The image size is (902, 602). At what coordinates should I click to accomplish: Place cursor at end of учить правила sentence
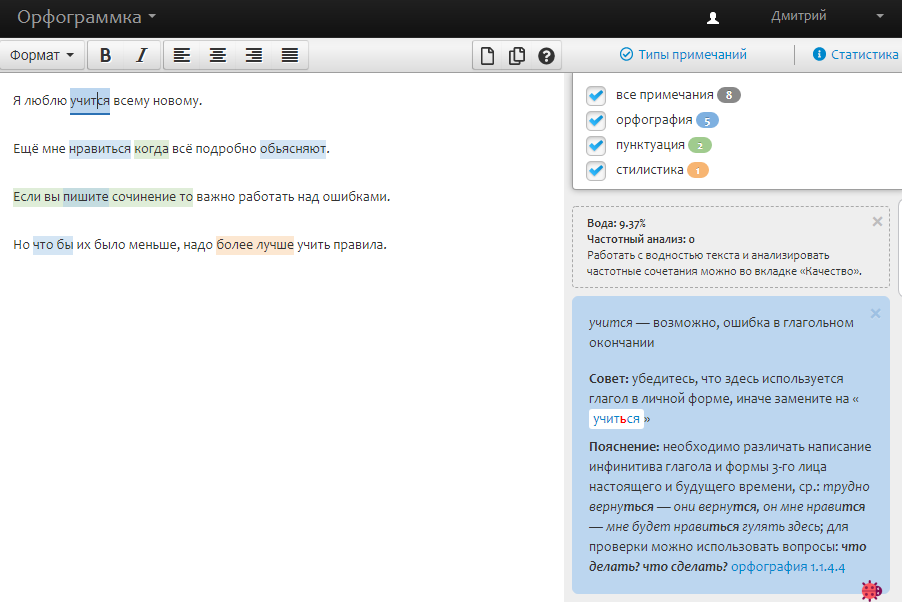click(x=387, y=245)
